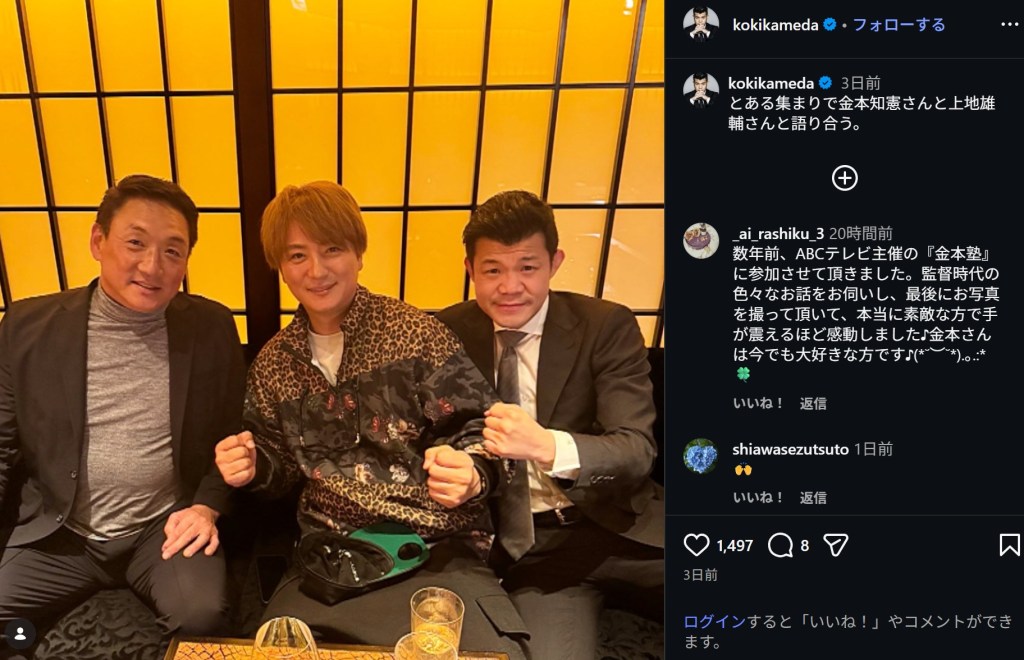Open the three-dot more options menu
The height and width of the screenshot is (660, 1024).
pyautogui.click(x=1009, y=25)
